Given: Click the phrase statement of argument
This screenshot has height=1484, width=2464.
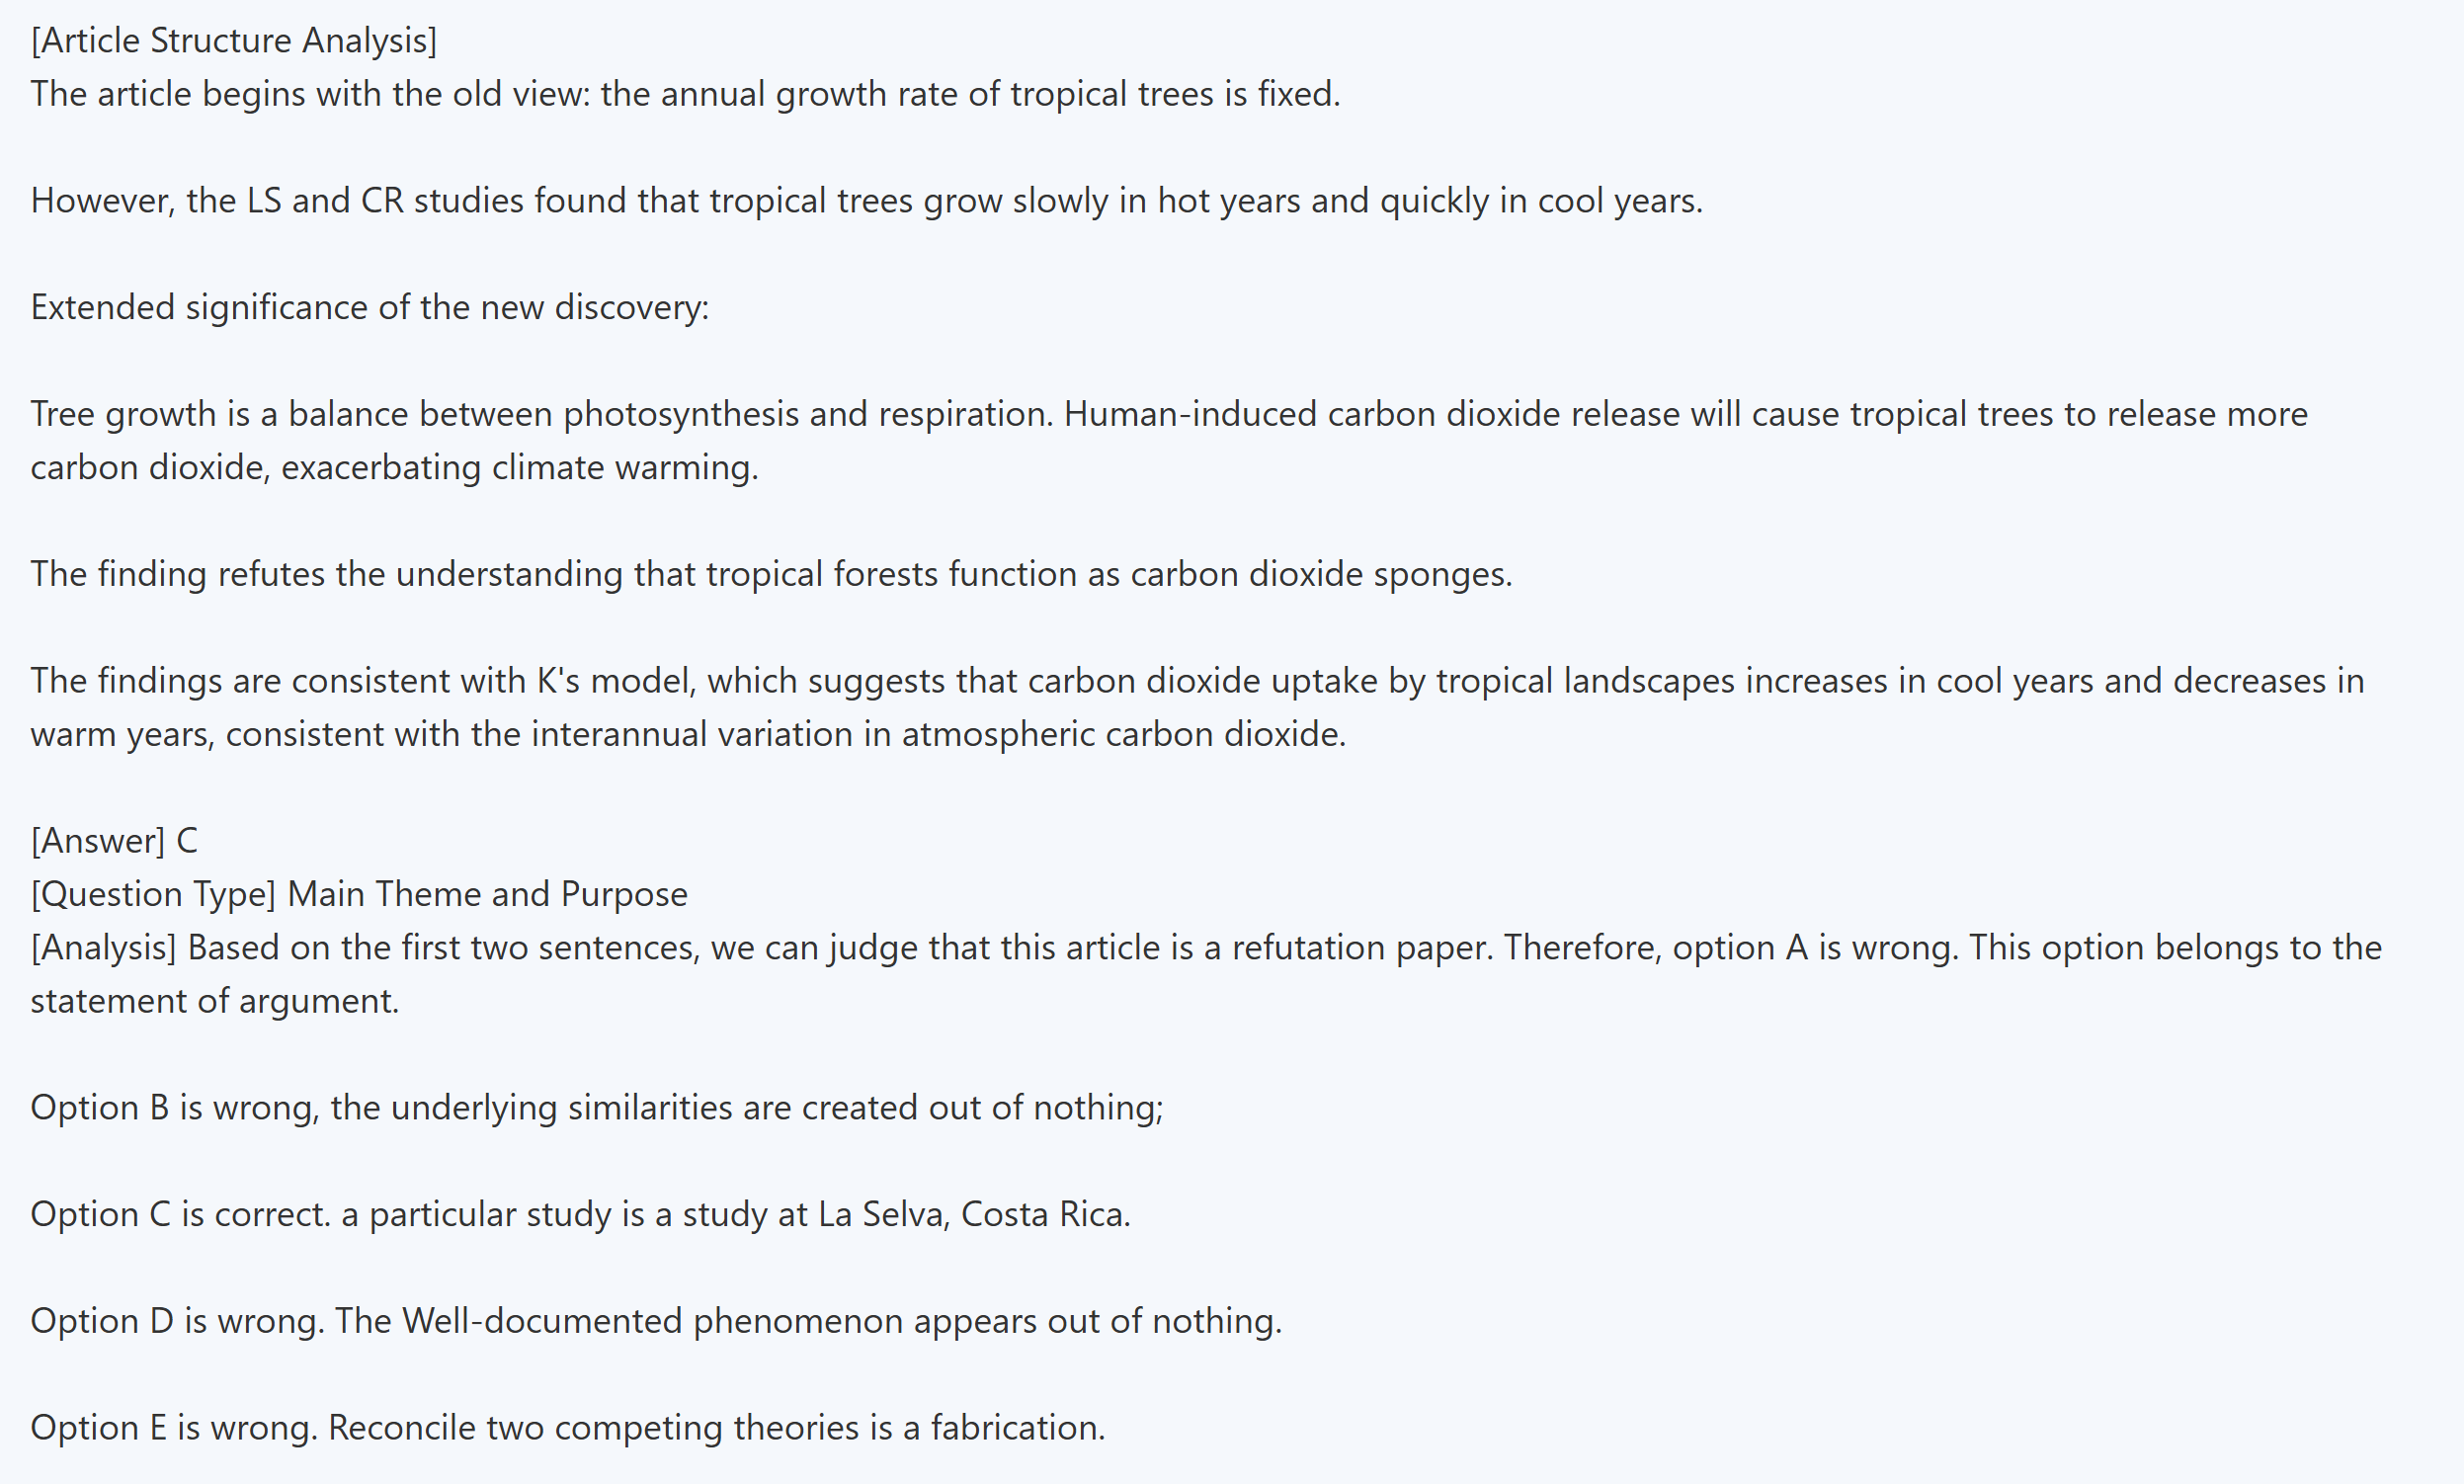Looking at the screenshot, I should tap(214, 1001).
